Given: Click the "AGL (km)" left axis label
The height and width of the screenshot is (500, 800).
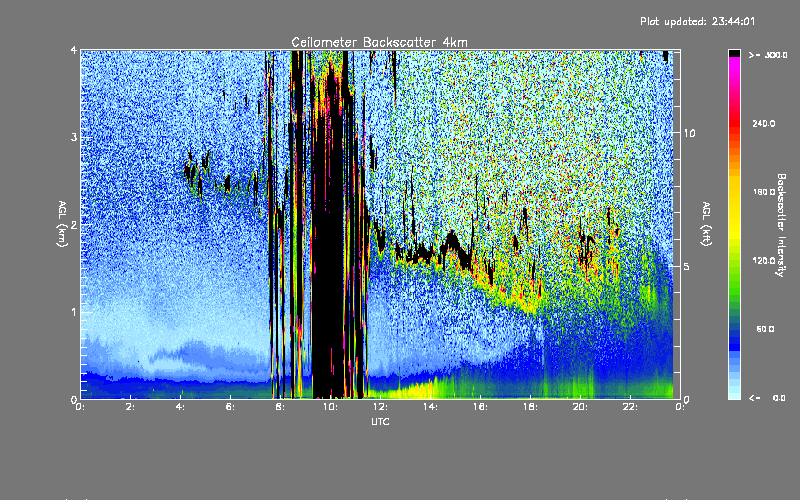Looking at the screenshot, I should 62,224.
